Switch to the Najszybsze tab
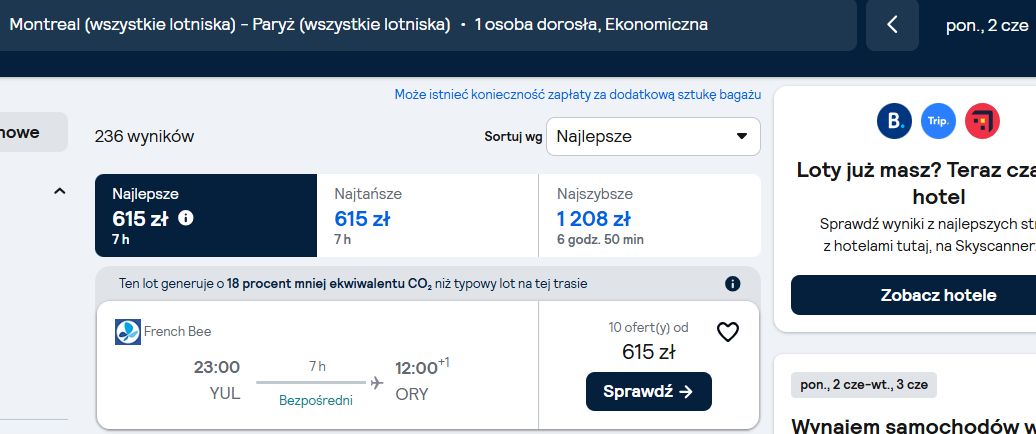This screenshot has height=434, width=1036. 649,215
